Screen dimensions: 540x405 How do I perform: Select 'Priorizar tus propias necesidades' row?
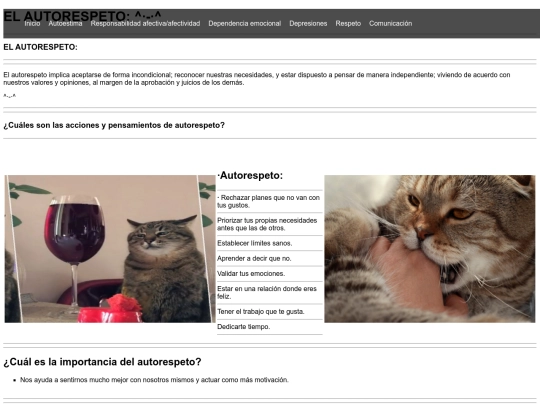[267, 224]
